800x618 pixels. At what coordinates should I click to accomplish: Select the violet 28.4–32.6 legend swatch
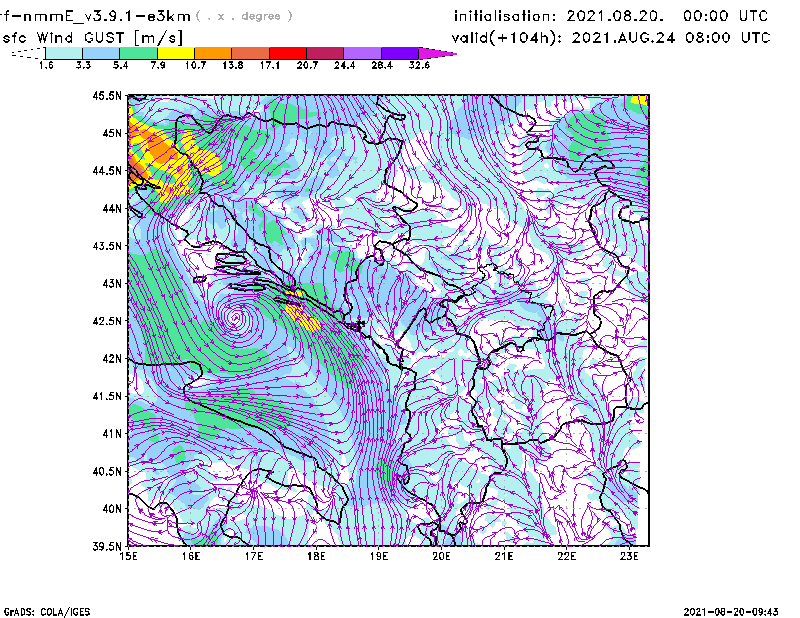point(400,53)
